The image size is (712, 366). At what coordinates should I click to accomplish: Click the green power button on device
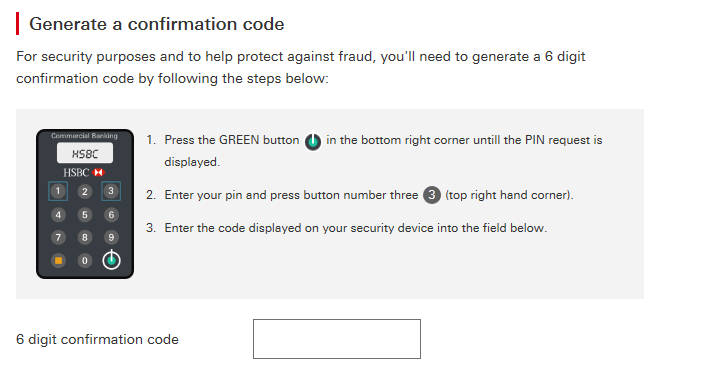[111, 260]
